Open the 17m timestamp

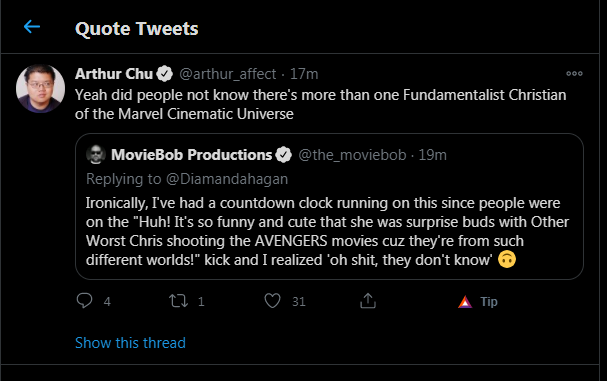click(304, 74)
